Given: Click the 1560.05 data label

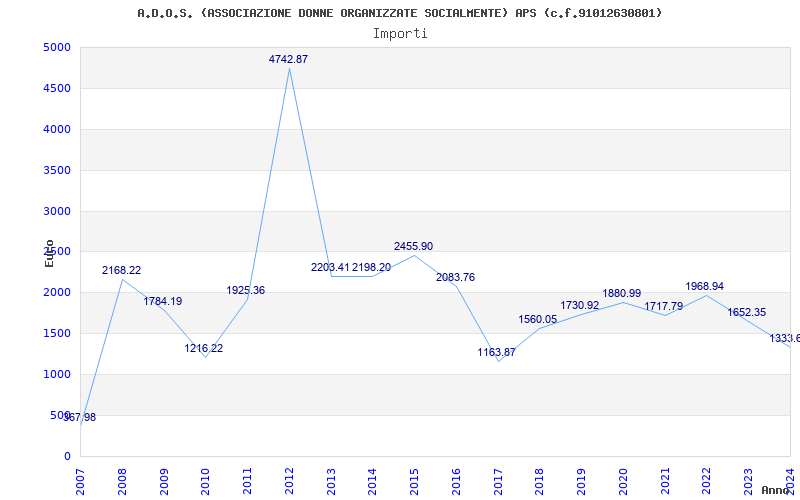Looking at the screenshot, I should (538, 319).
